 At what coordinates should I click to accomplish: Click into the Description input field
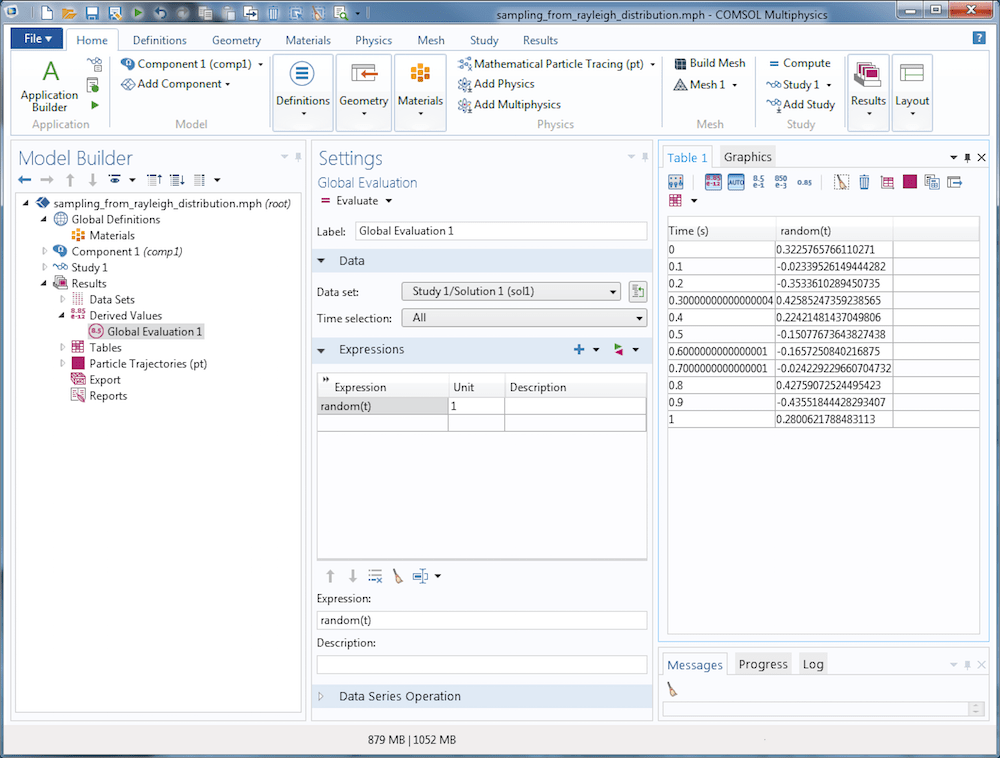pyautogui.click(x=482, y=664)
